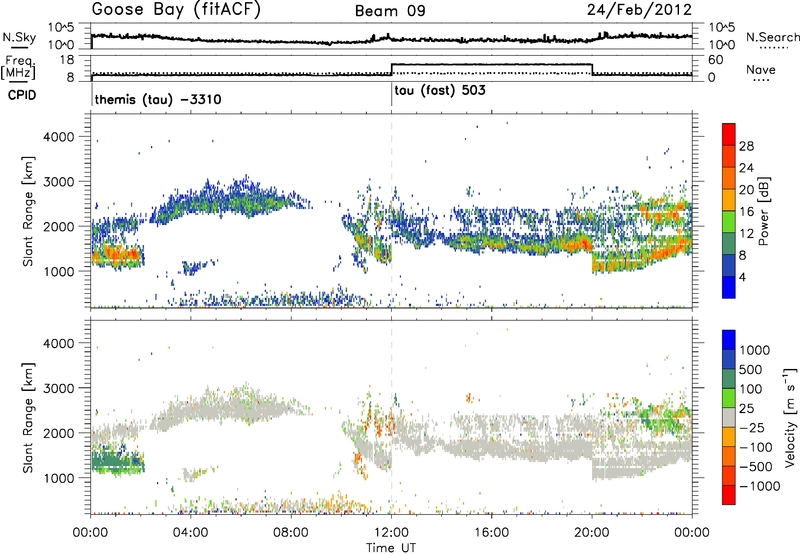The image size is (800, 554).
Task: Click the "12:00" time tick label
Action: (x=391, y=533)
